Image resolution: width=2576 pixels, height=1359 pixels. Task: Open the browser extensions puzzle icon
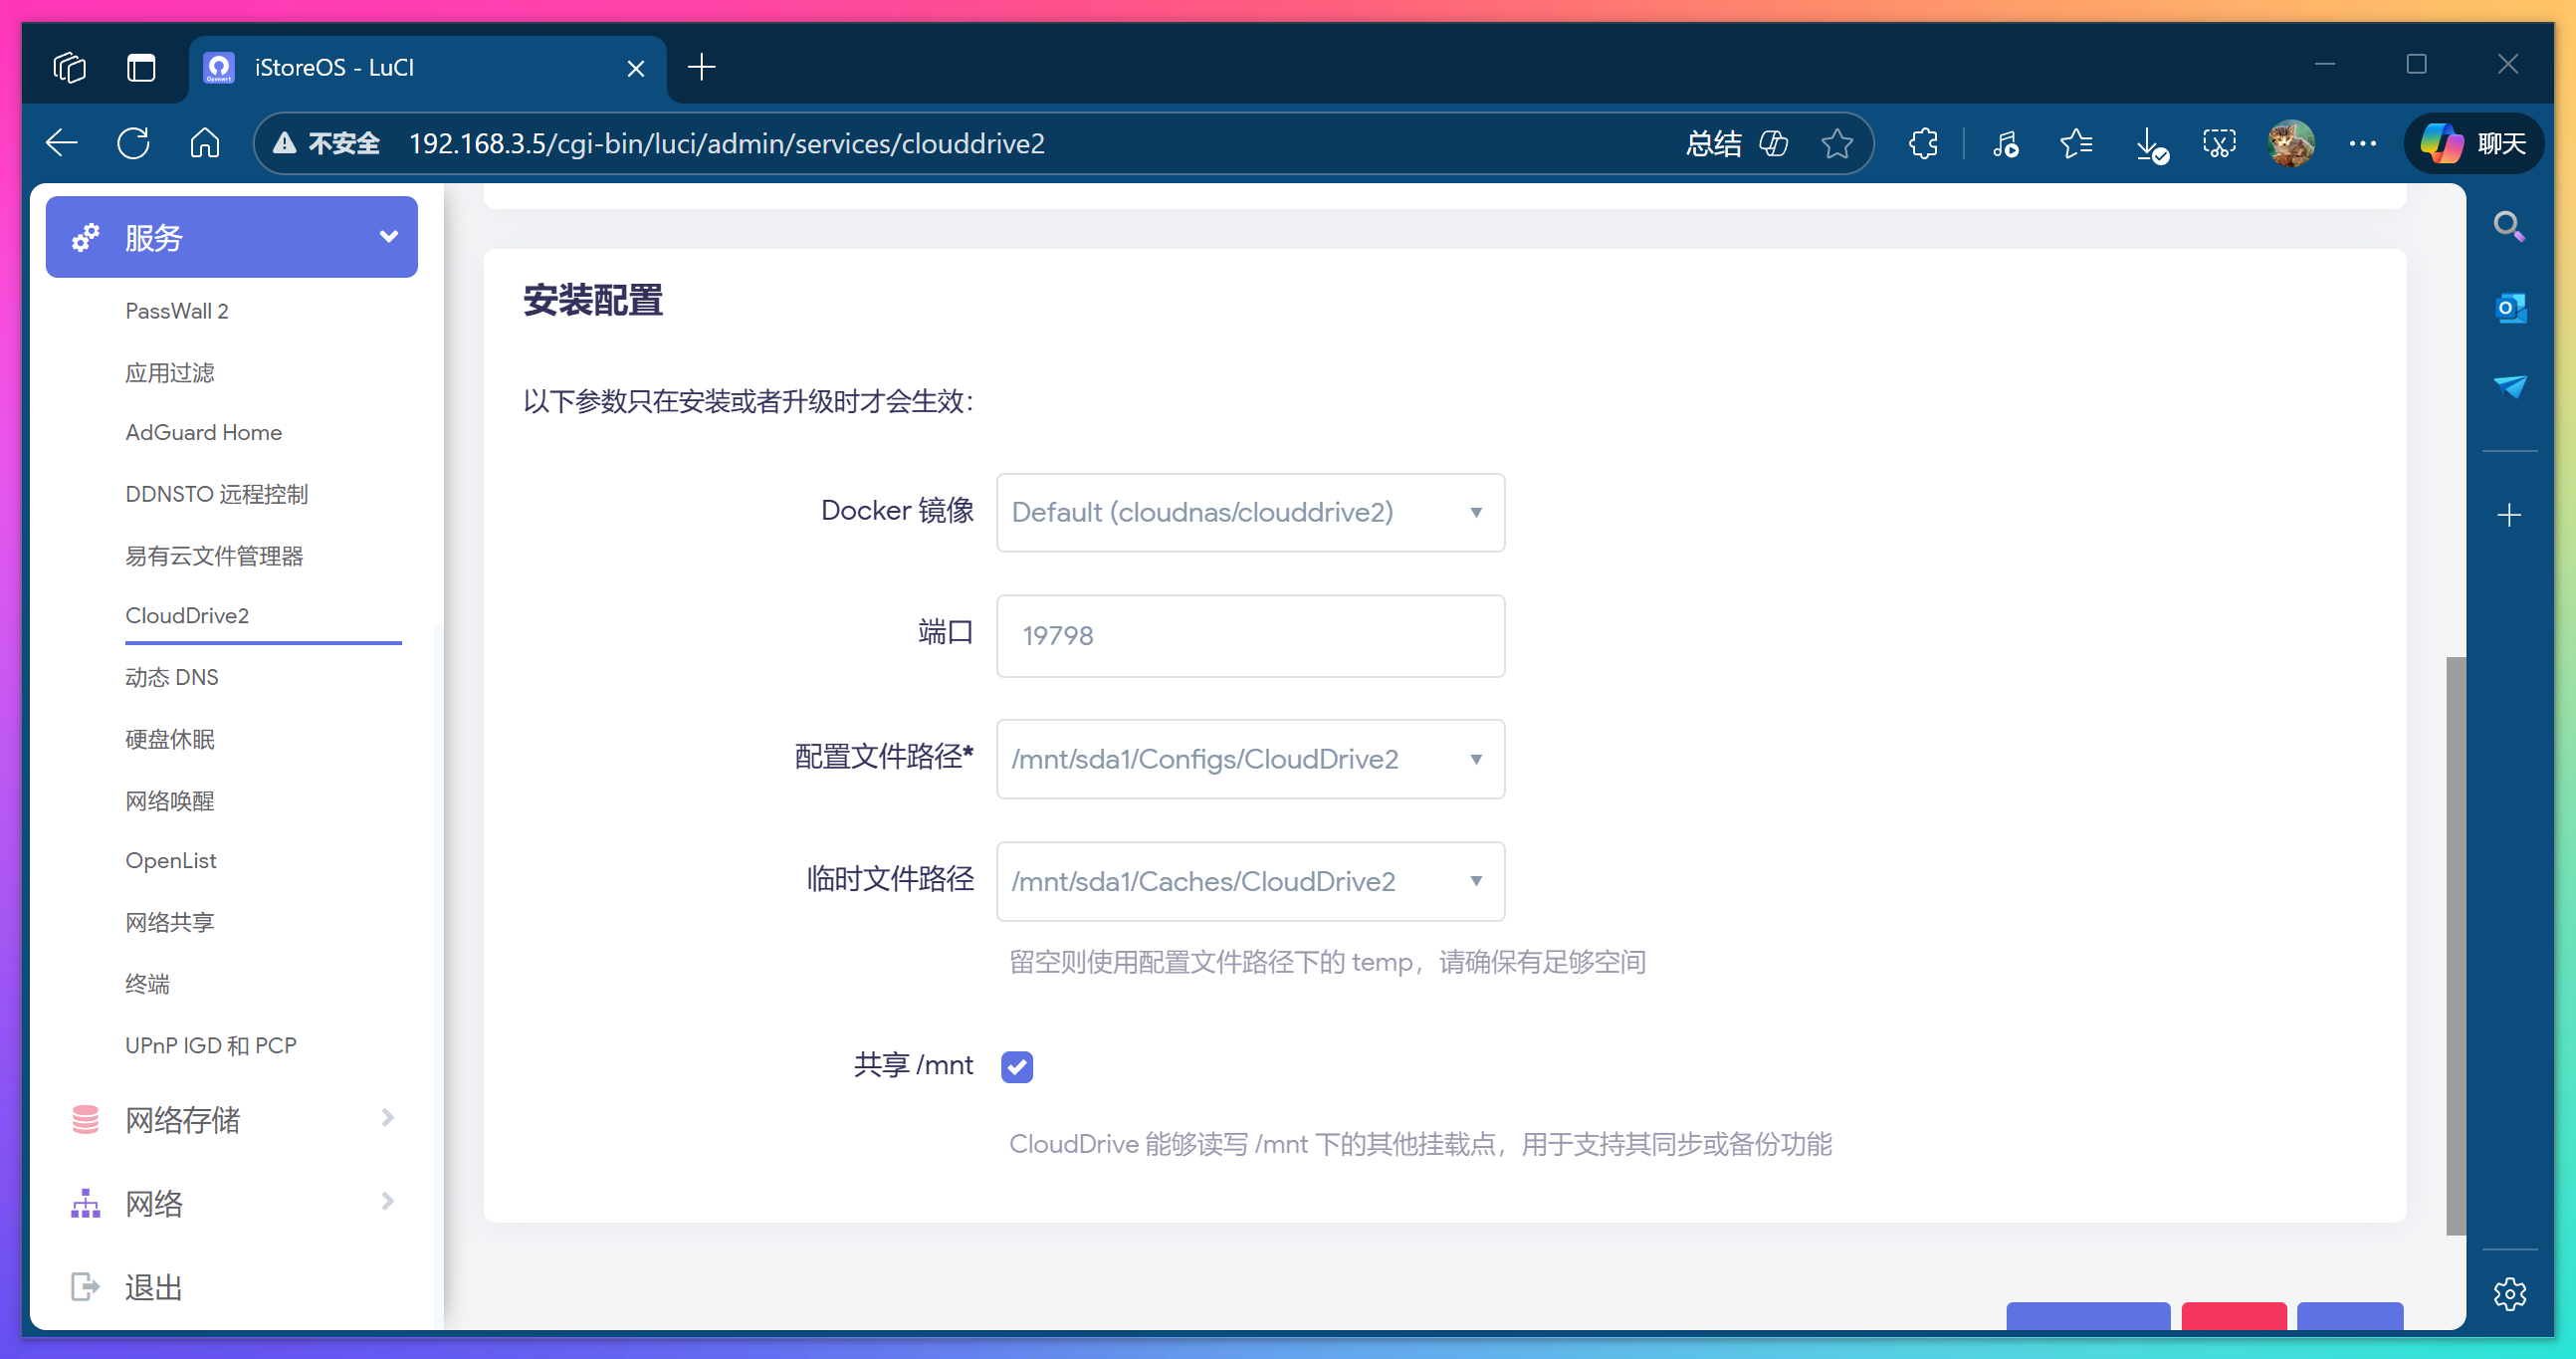pyautogui.click(x=1922, y=143)
